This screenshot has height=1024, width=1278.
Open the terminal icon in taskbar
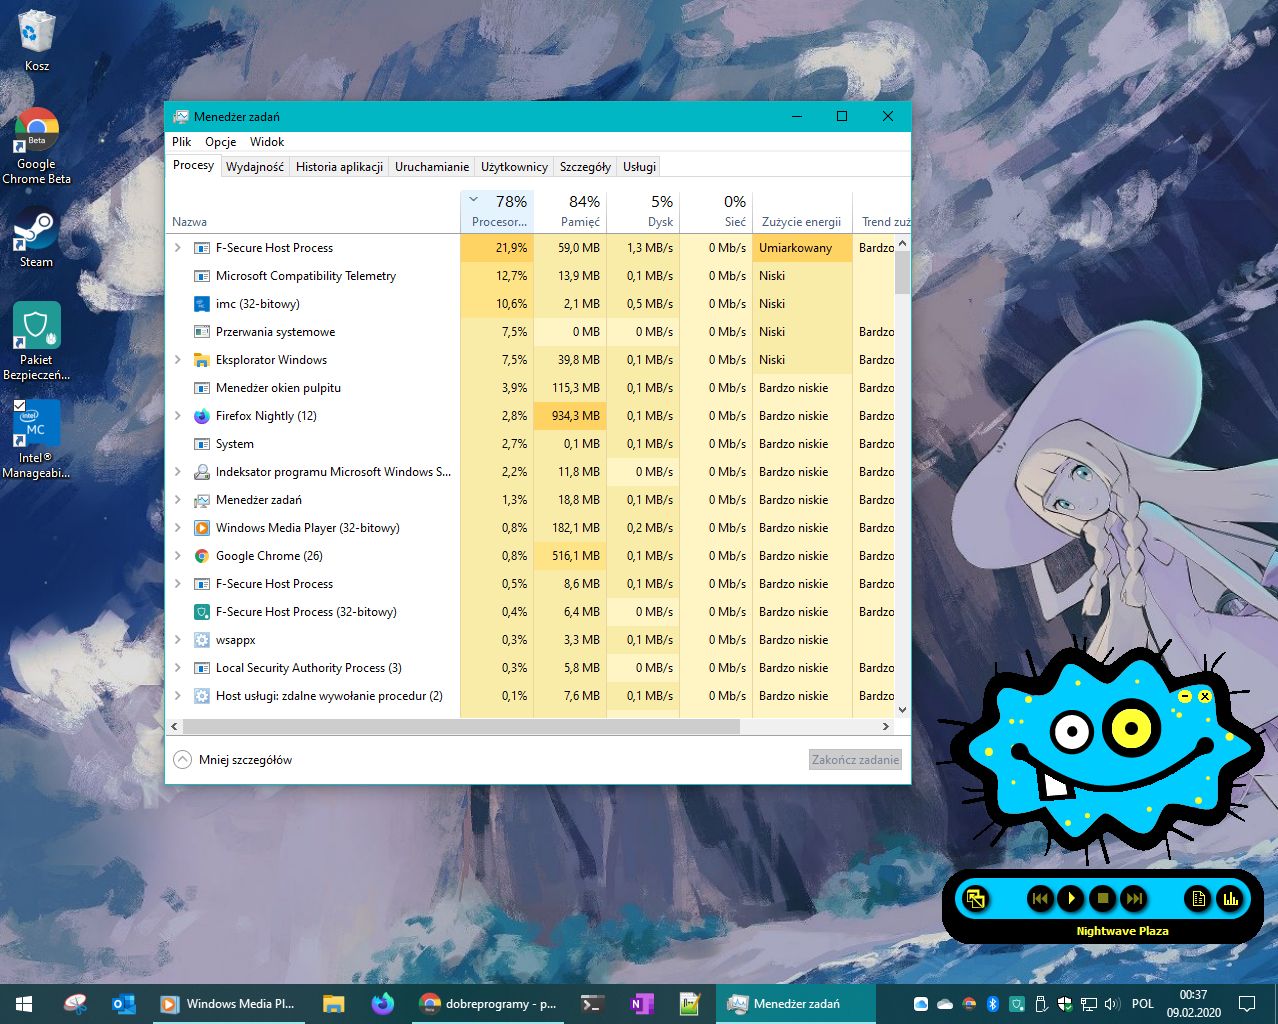pos(592,1004)
